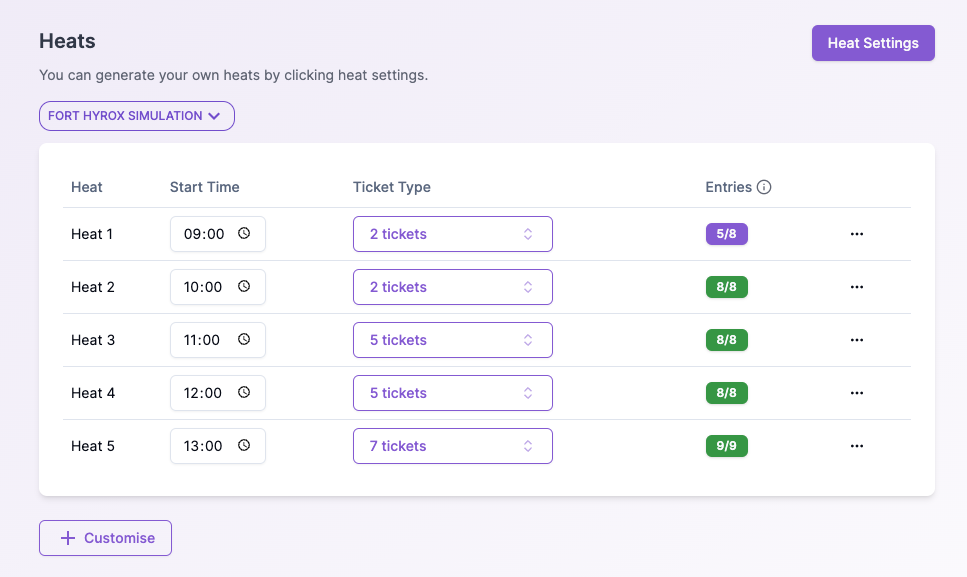The image size is (967, 577).
Task: Click the Heat 5 start time field showing 13:00
Action: (x=205, y=446)
